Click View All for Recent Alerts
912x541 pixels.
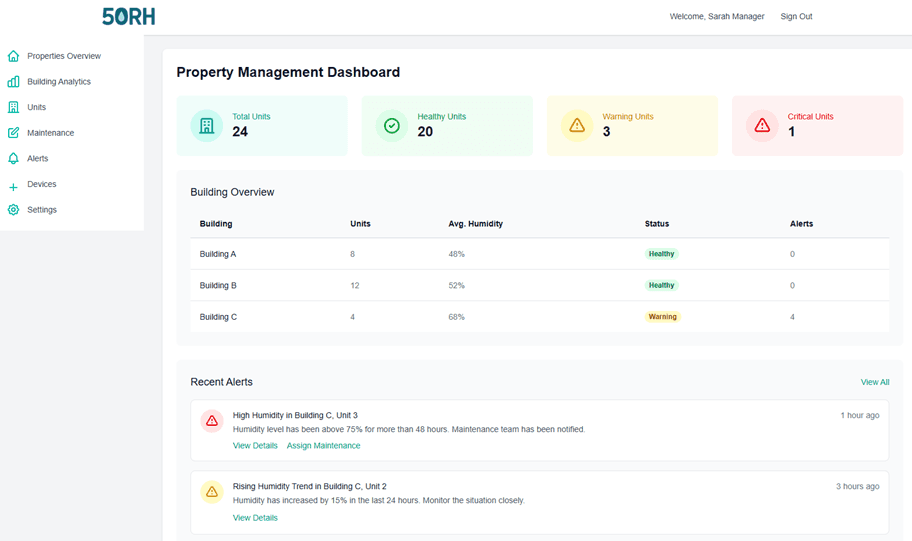pos(875,382)
